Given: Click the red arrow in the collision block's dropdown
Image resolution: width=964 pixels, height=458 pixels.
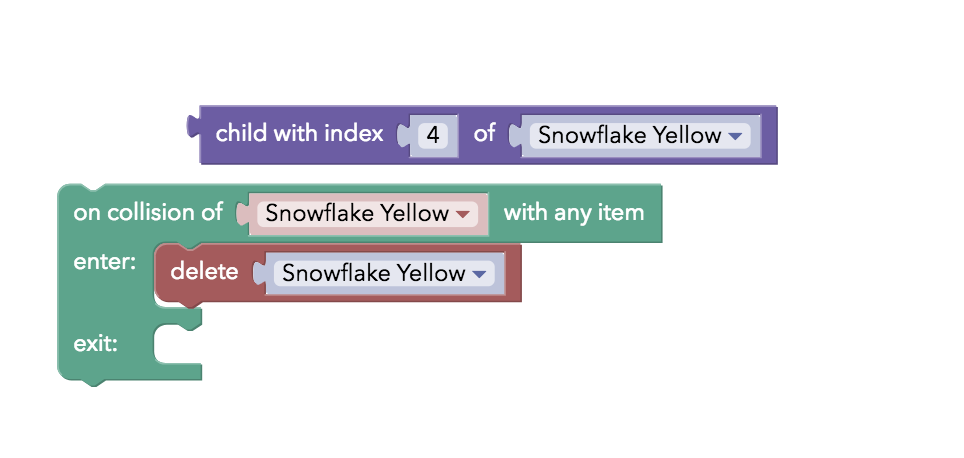Looking at the screenshot, I should point(463,214).
